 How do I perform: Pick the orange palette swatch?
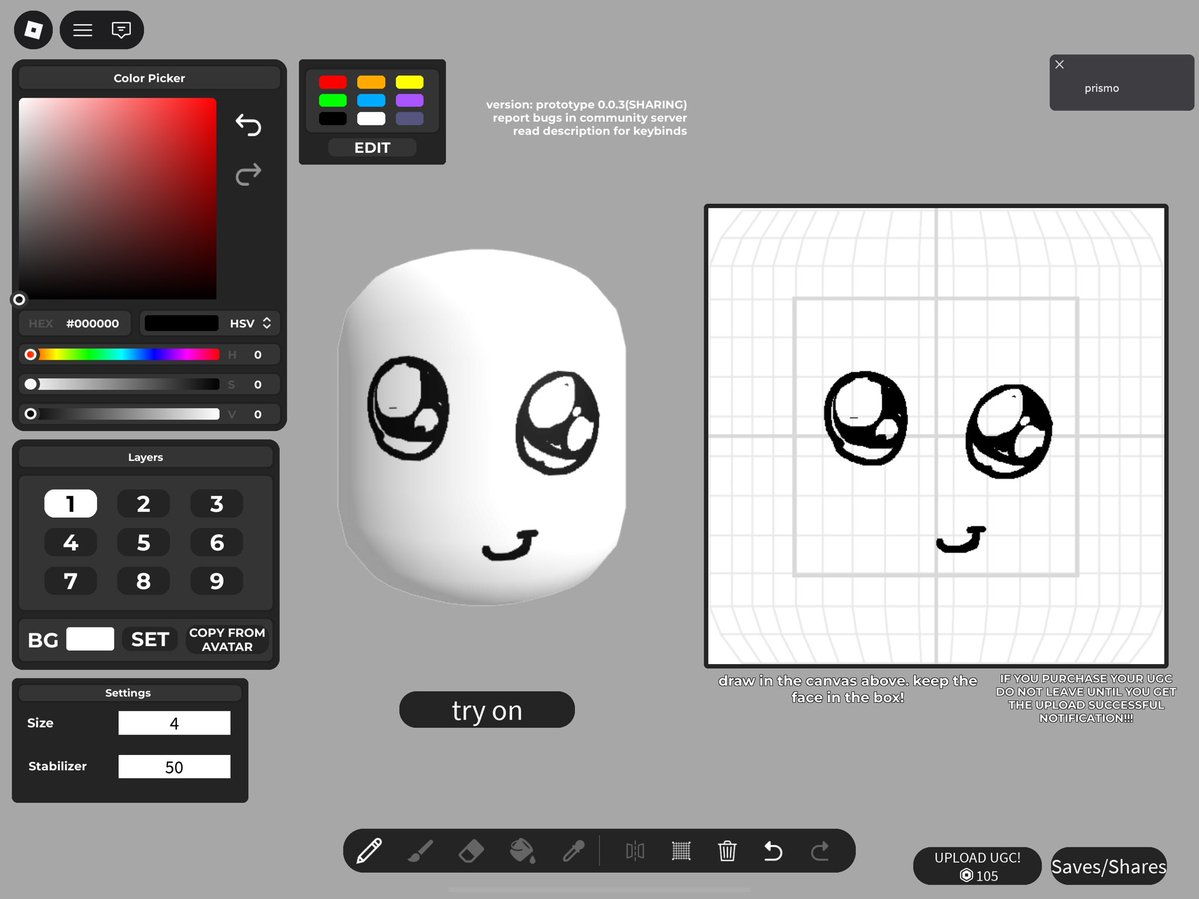(x=371, y=82)
